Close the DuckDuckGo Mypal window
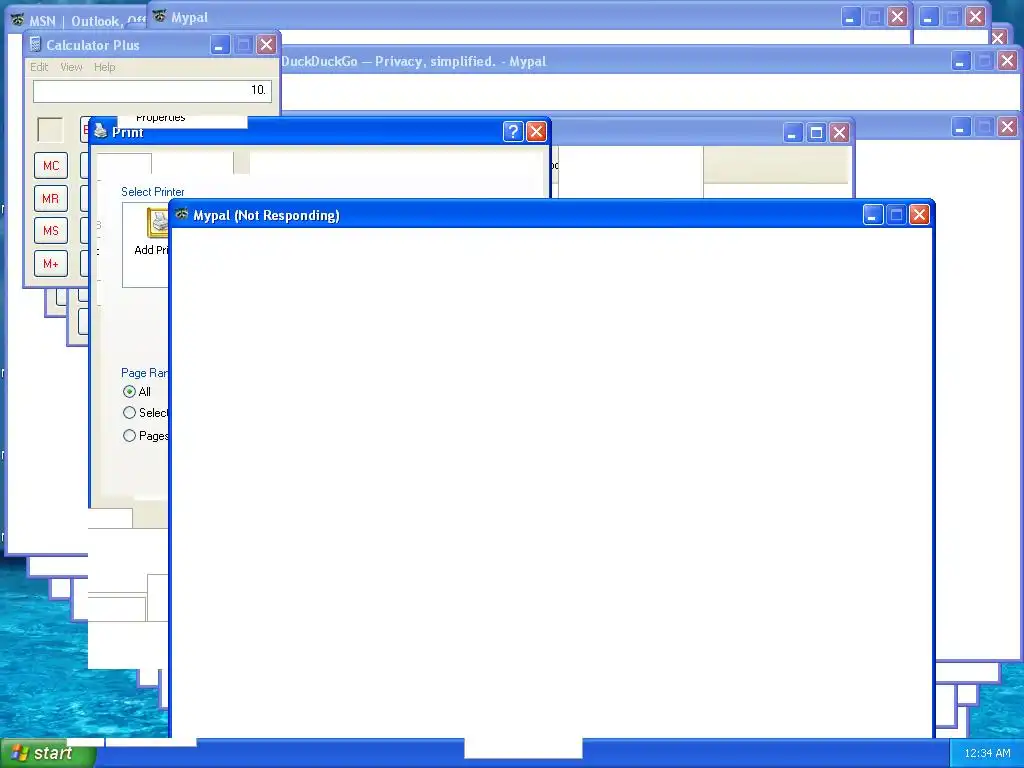1024x768 pixels. [1008, 61]
